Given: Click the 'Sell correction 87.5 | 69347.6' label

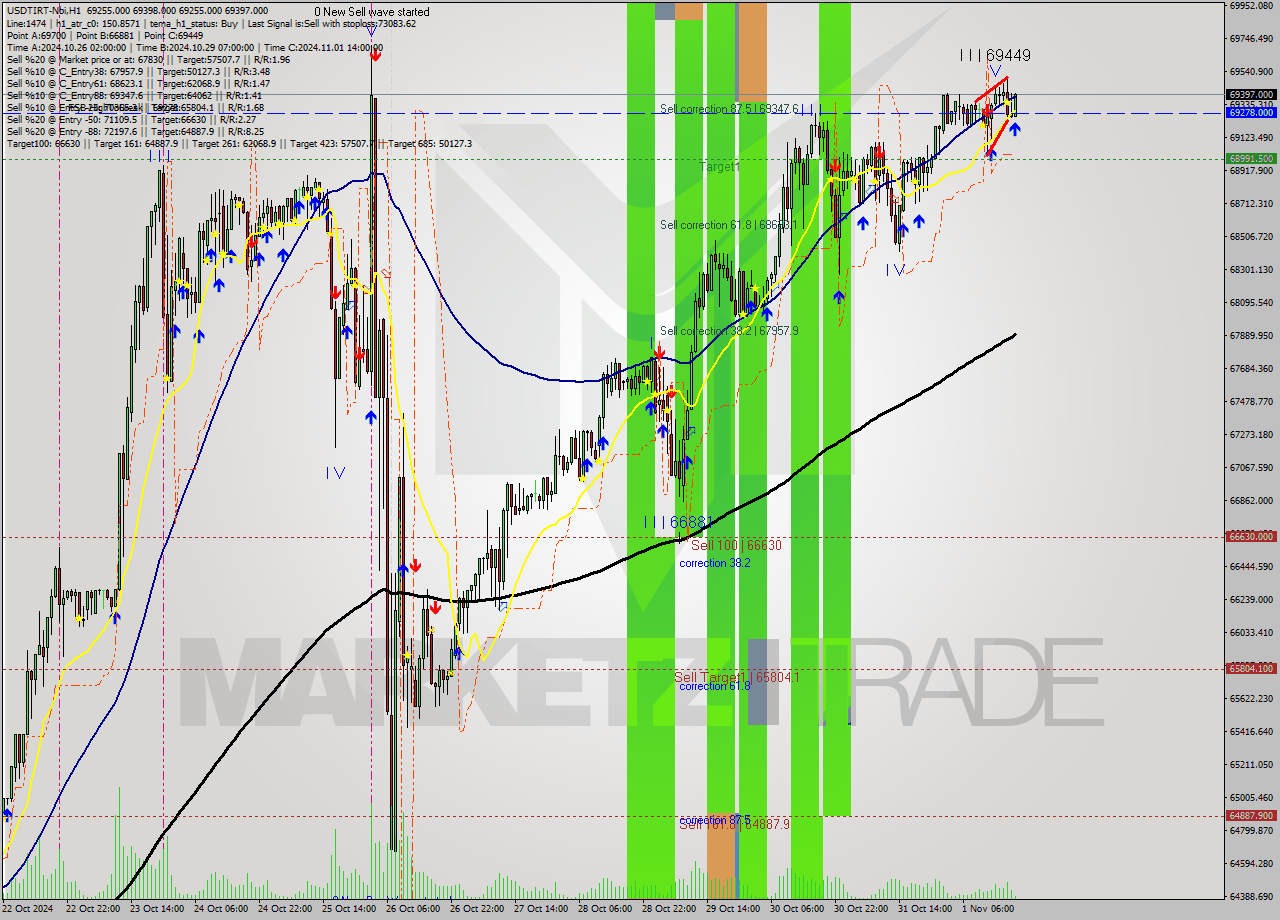Looking at the screenshot, I should point(730,108).
